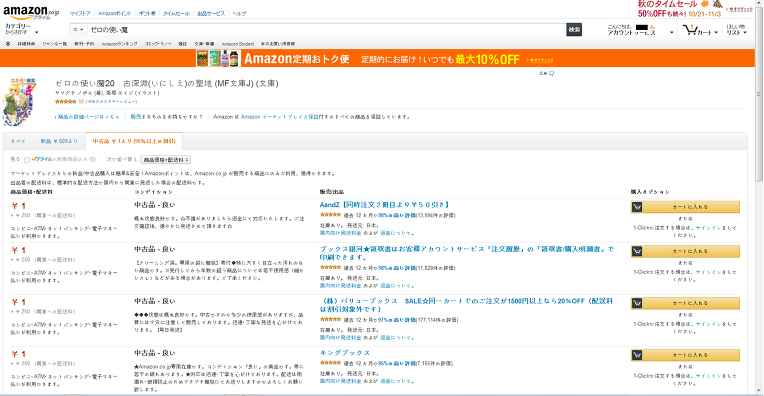The height and width of the screenshot is (396, 764).
Task: Click the 販売 sell-yours link
Action: tap(135, 117)
